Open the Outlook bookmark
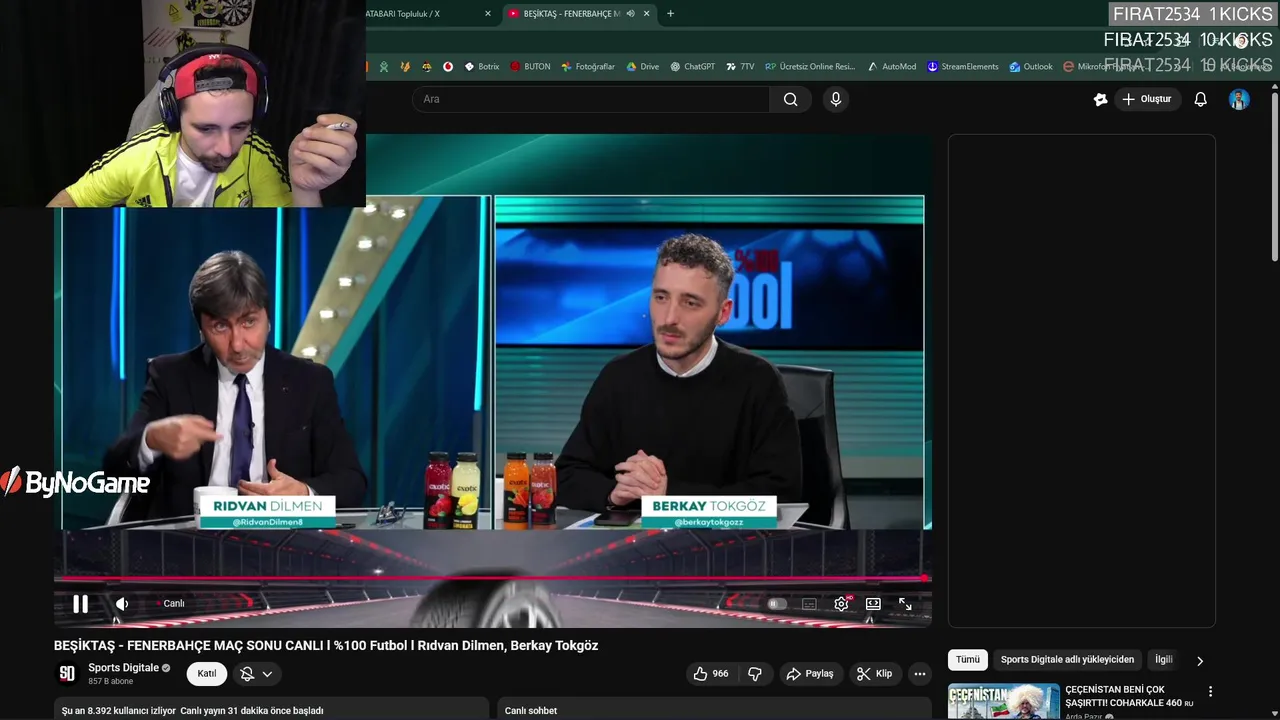Viewport: 1280px width, 720px height. [1030, 67]
